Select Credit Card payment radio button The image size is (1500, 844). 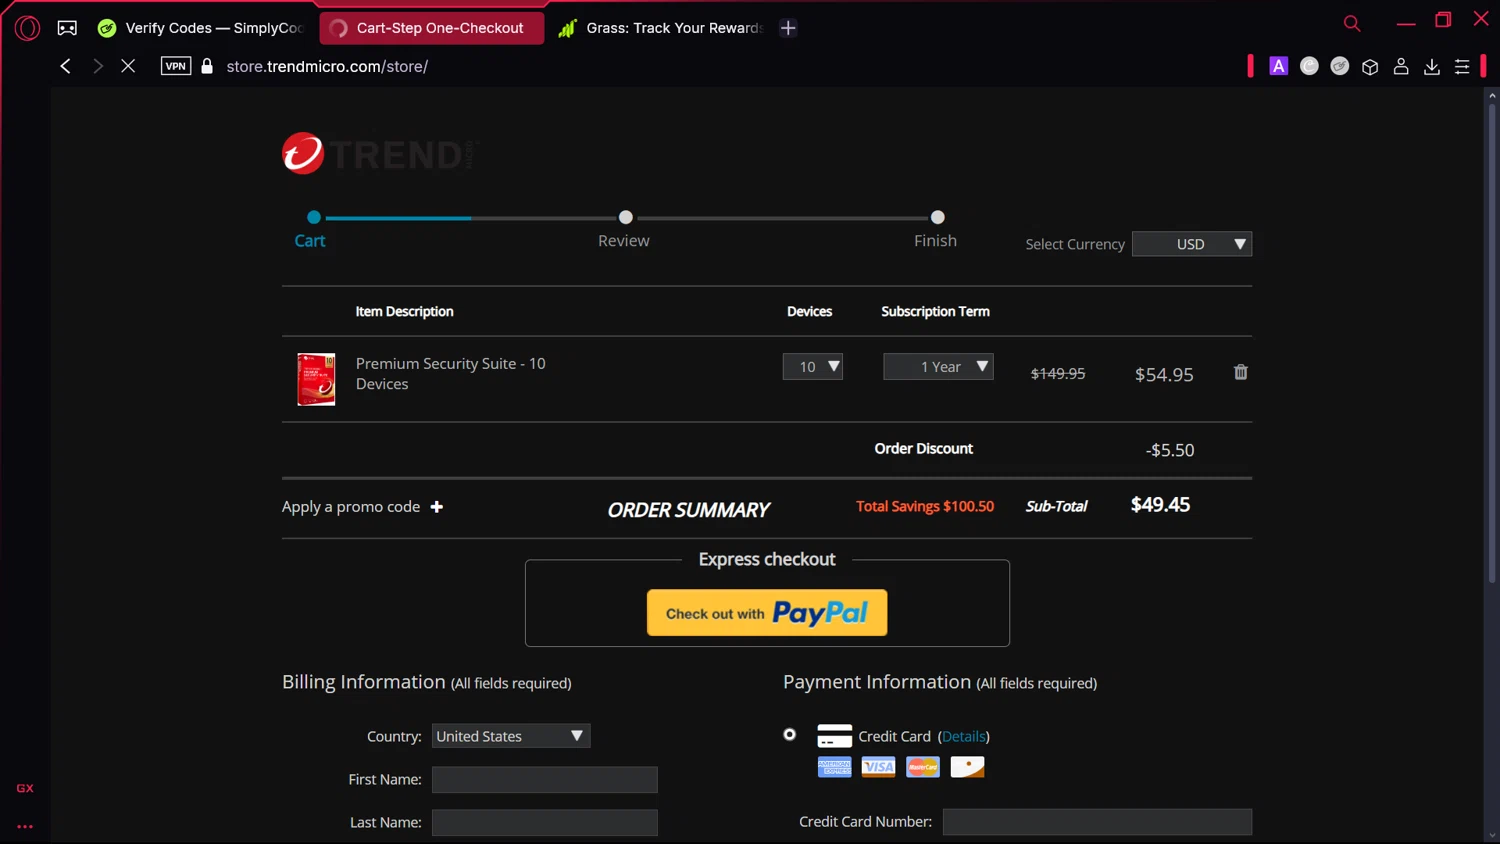[x=790, y=735]
